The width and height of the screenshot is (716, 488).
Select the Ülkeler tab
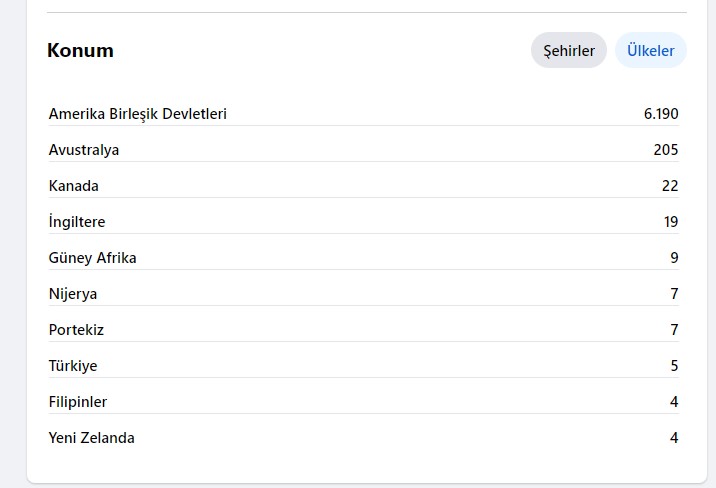coord(650,50)
